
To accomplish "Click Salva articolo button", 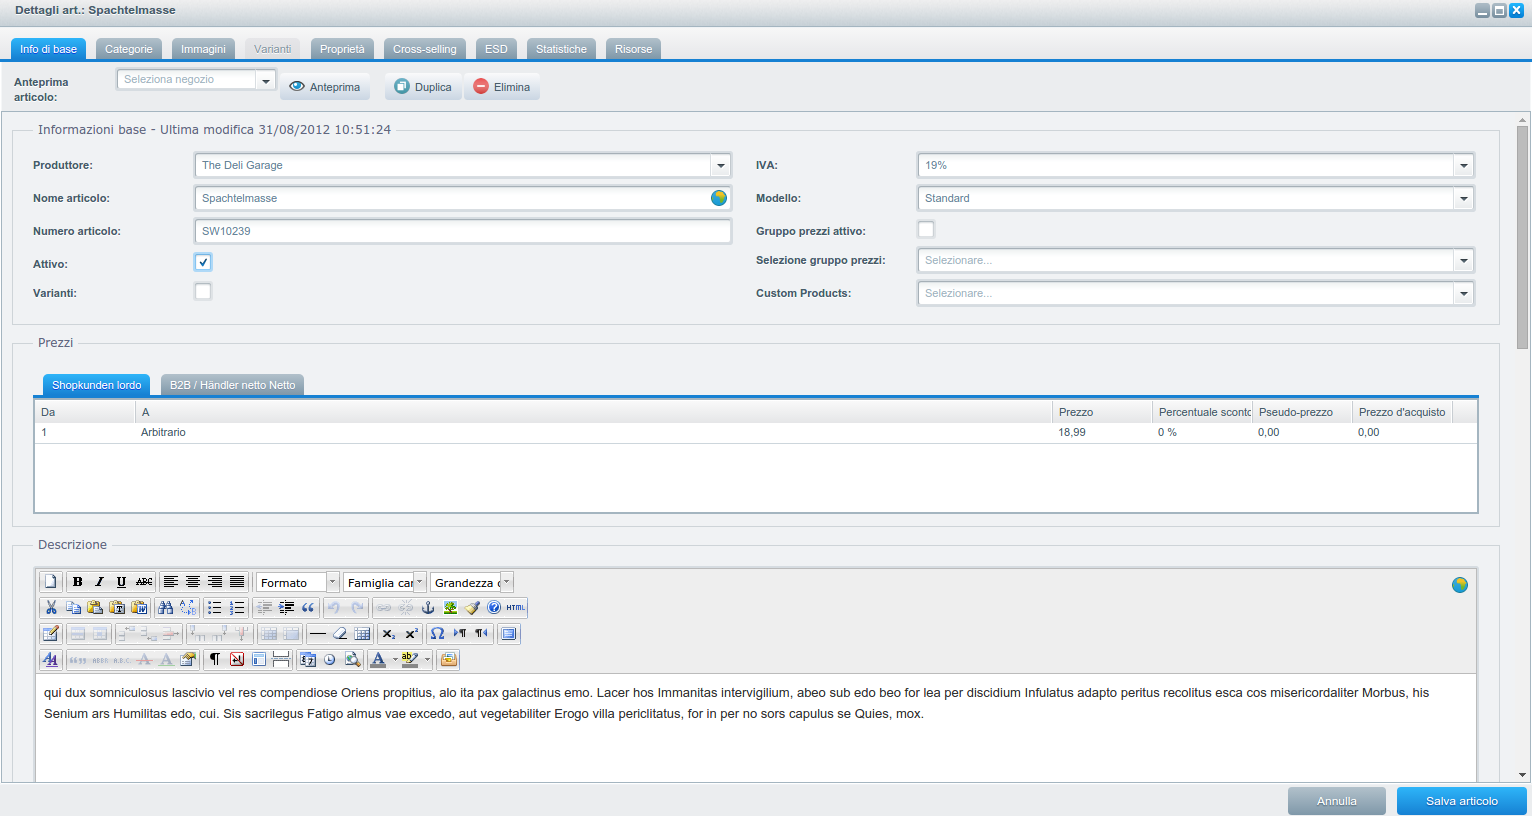I will click(1462, 801).
